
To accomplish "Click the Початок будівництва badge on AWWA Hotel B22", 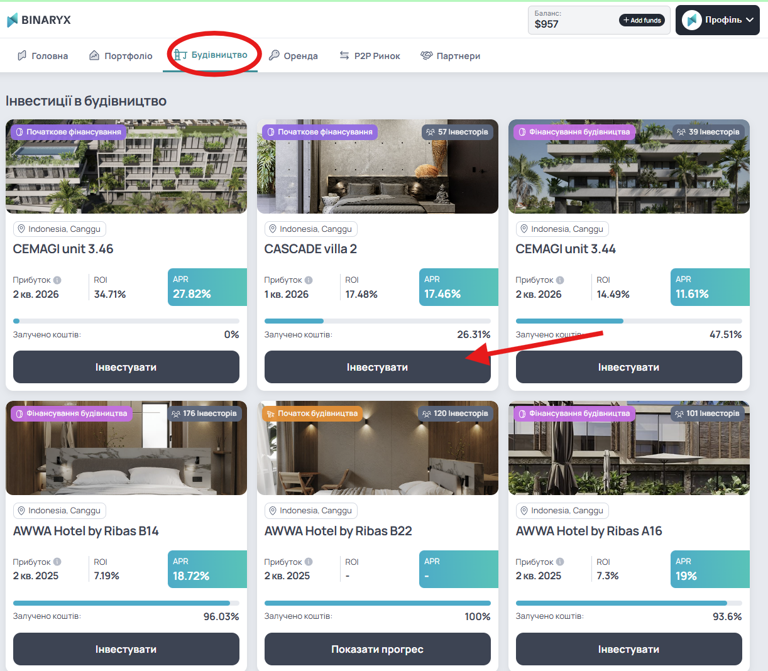I will 312,413.
